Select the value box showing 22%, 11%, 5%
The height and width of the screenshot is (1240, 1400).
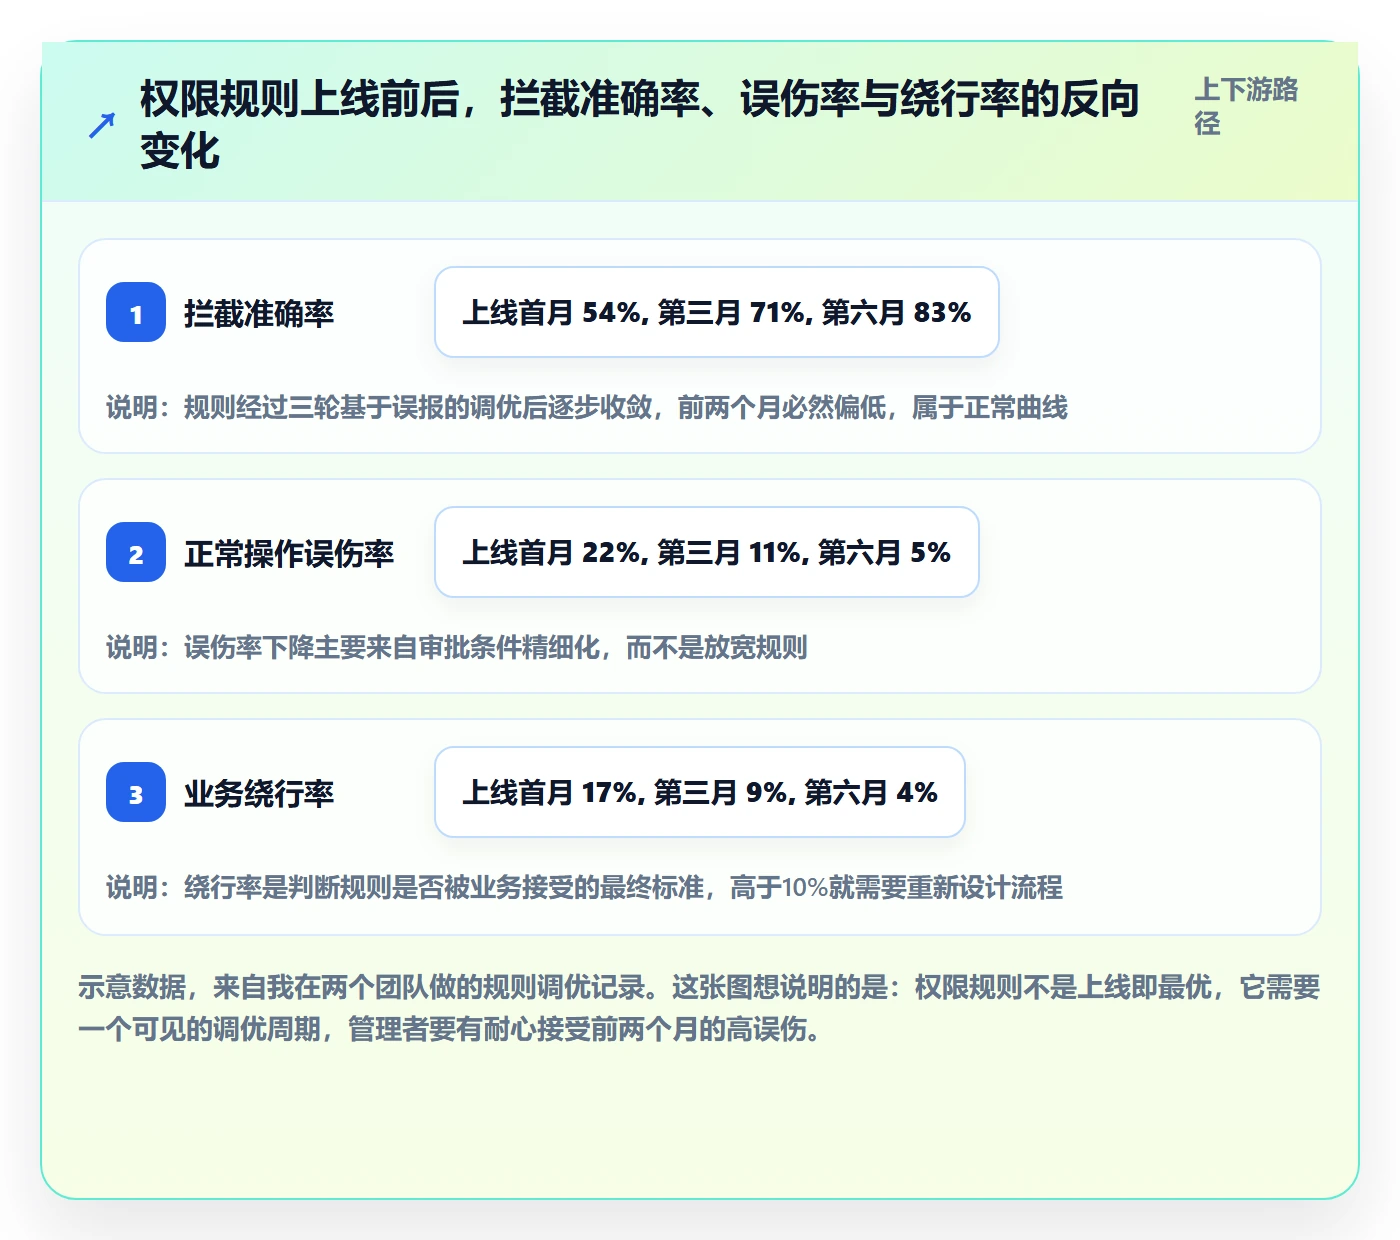(x=707, y=552)
